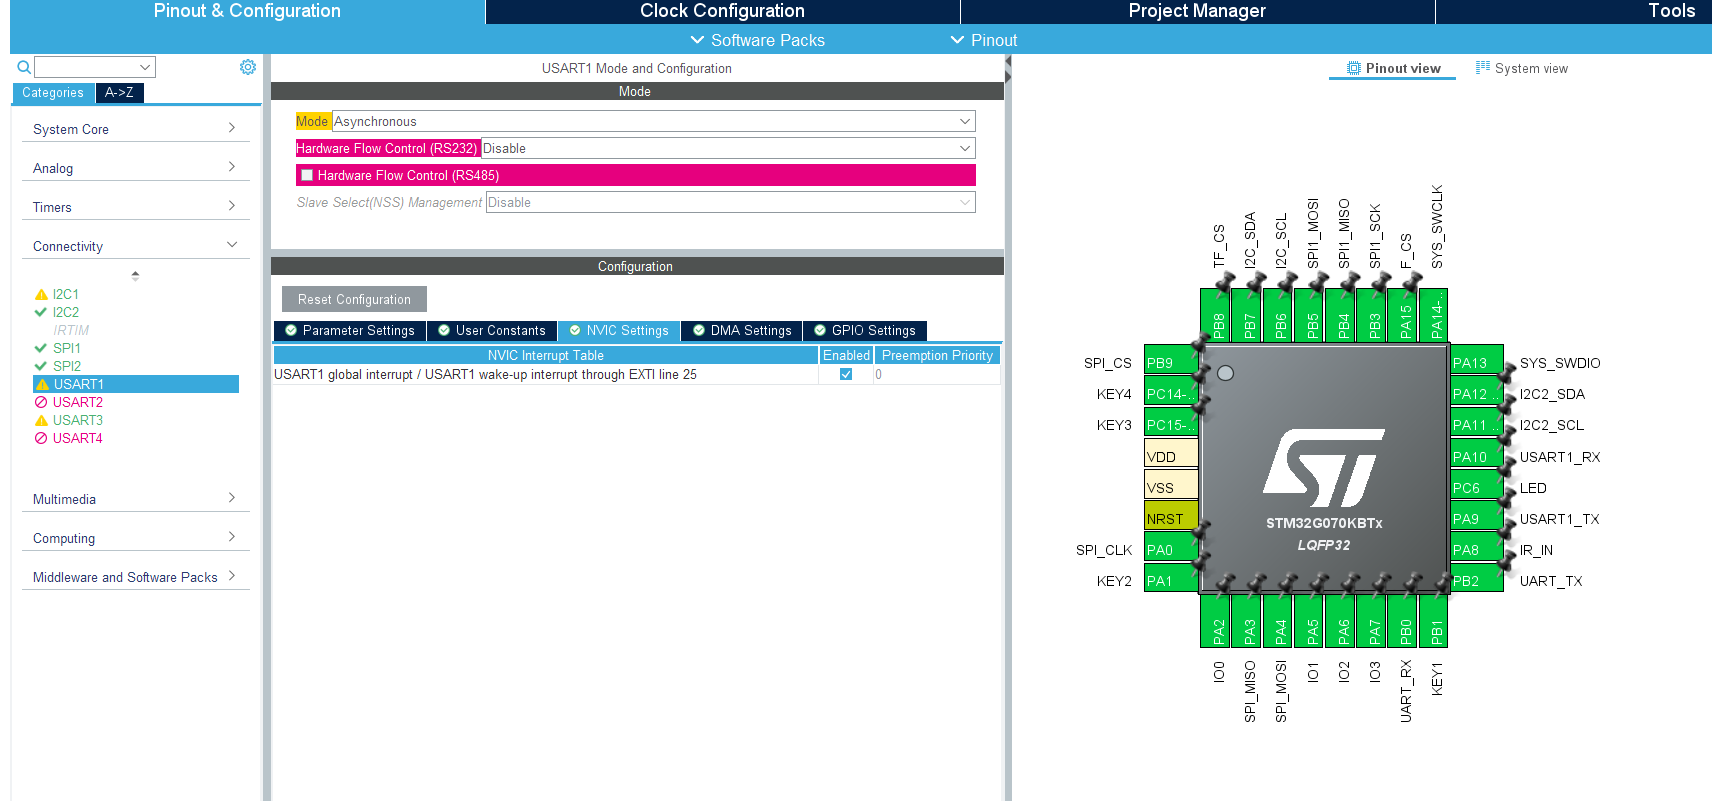Open the settings gear icon
This screenshot has width=1712, height=801.
[248, 67]
